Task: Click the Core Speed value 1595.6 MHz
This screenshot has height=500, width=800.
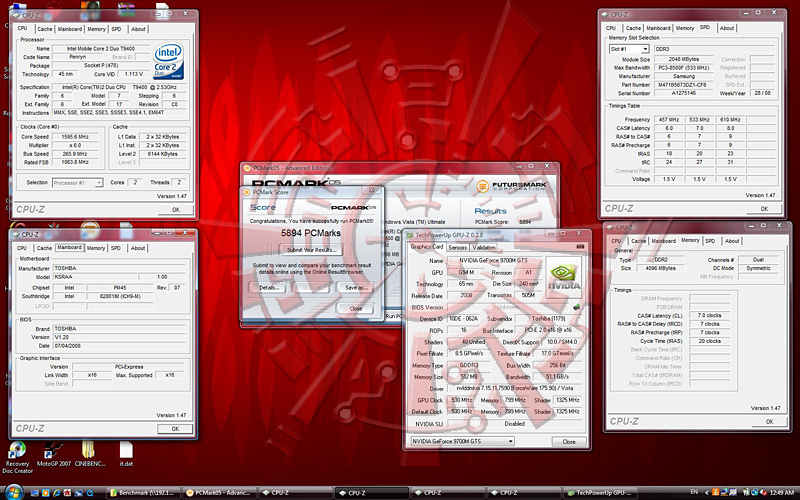Action: pyautogui.click(x=75, y=137)
